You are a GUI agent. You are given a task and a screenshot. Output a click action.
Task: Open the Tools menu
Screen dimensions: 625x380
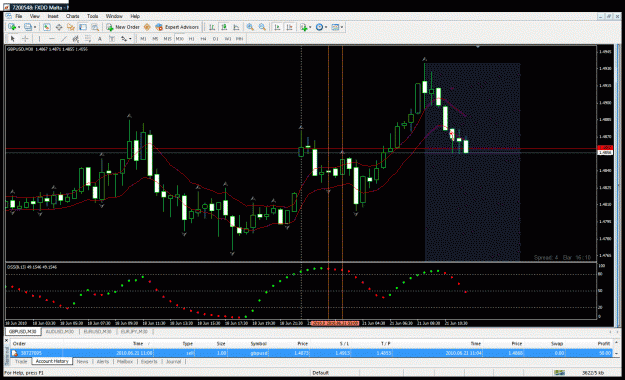(92, 16)
